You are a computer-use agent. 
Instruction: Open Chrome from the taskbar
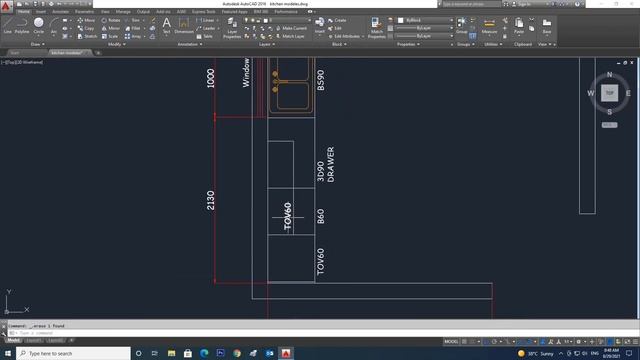237,353
